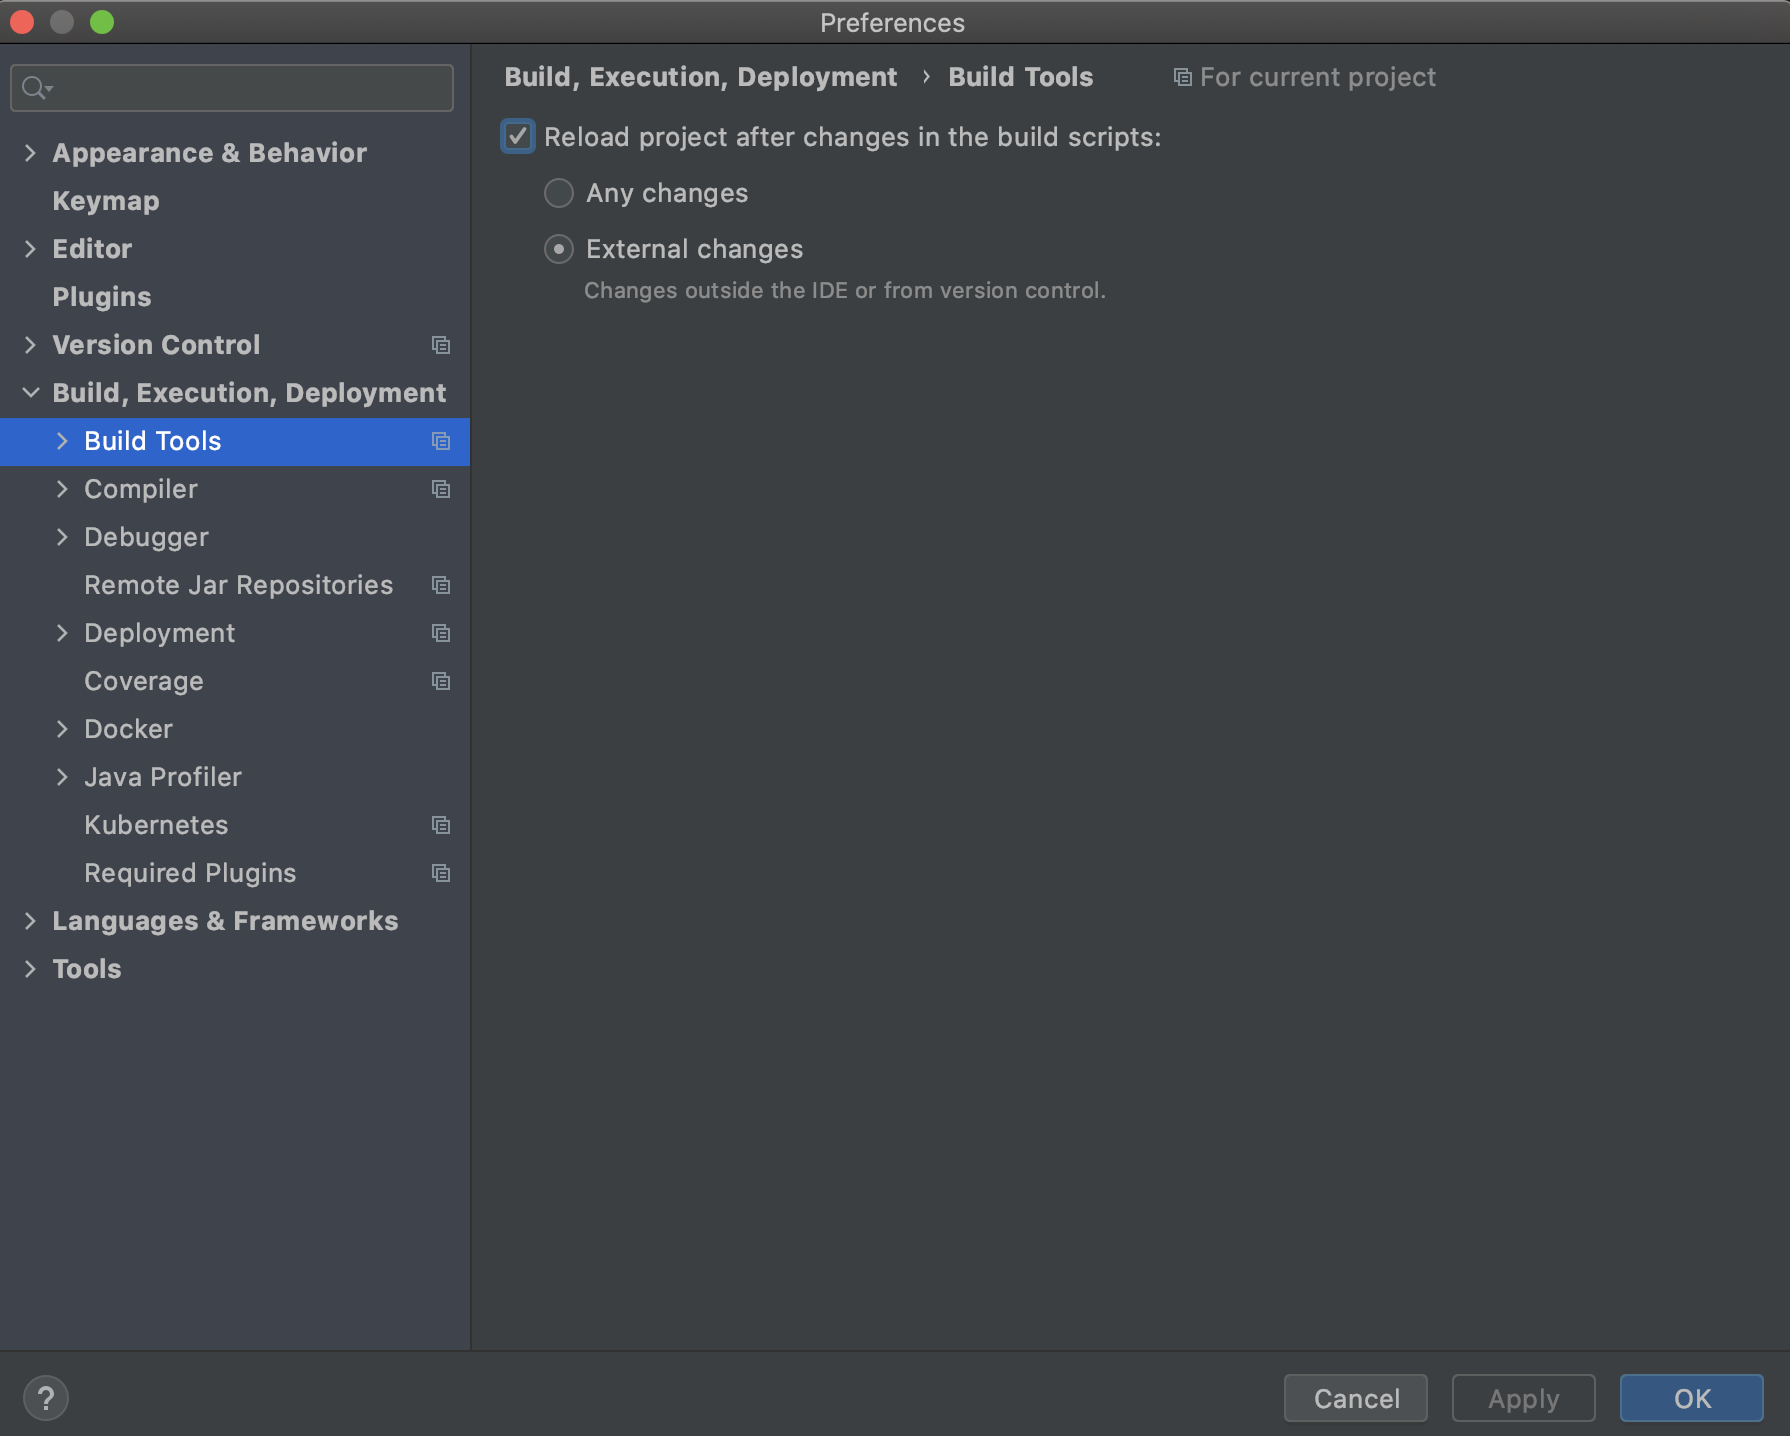Open help with the question mark button
Screen dimensions: 1790x1436
click(x=46, y=1398)
